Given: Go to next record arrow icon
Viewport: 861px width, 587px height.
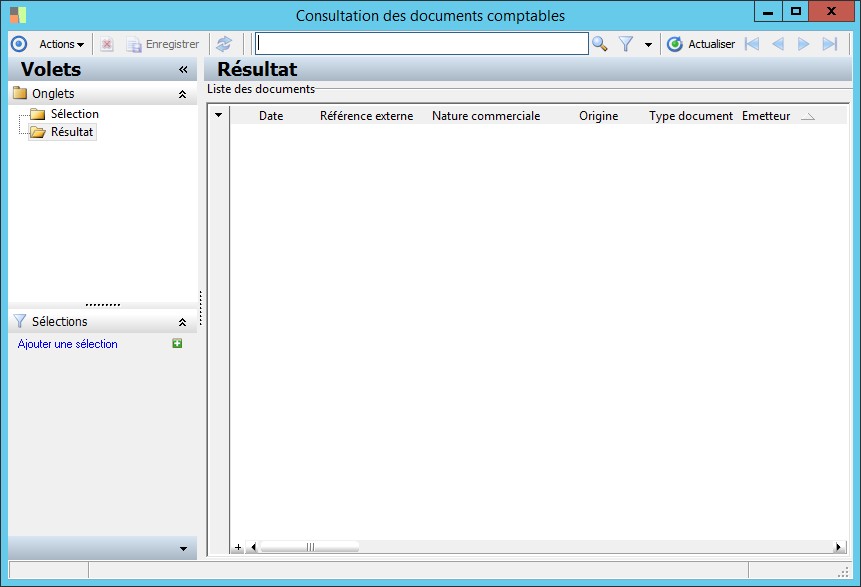Looking at the screenshot, I should coord(803,44).
